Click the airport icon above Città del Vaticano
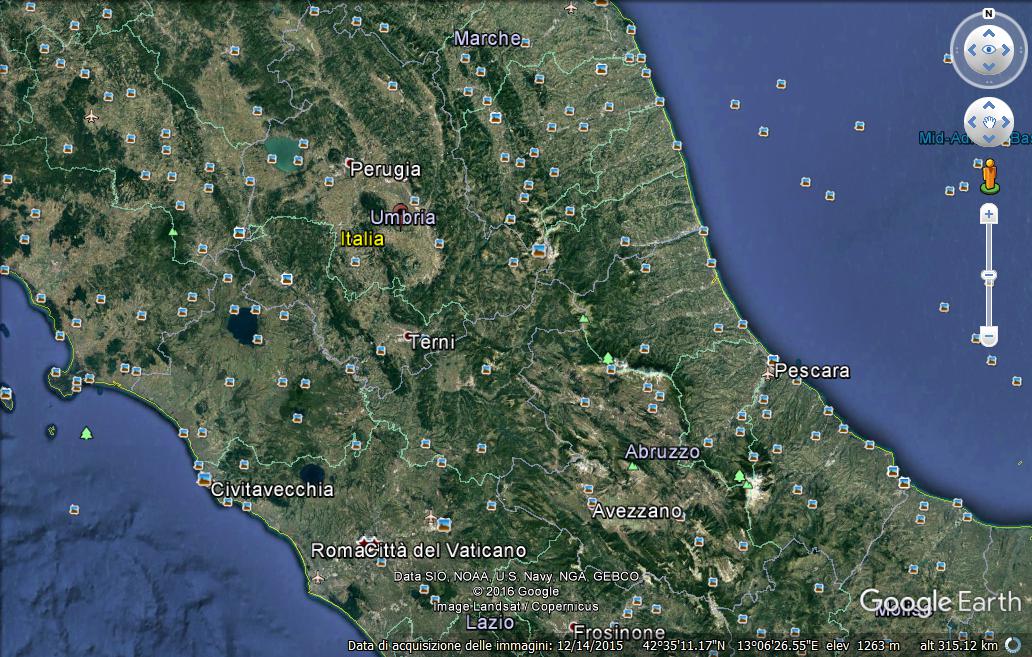Image resolution: width=1032 pixels, height=657 pixels. pyautogui.click(x=431, y=518)
